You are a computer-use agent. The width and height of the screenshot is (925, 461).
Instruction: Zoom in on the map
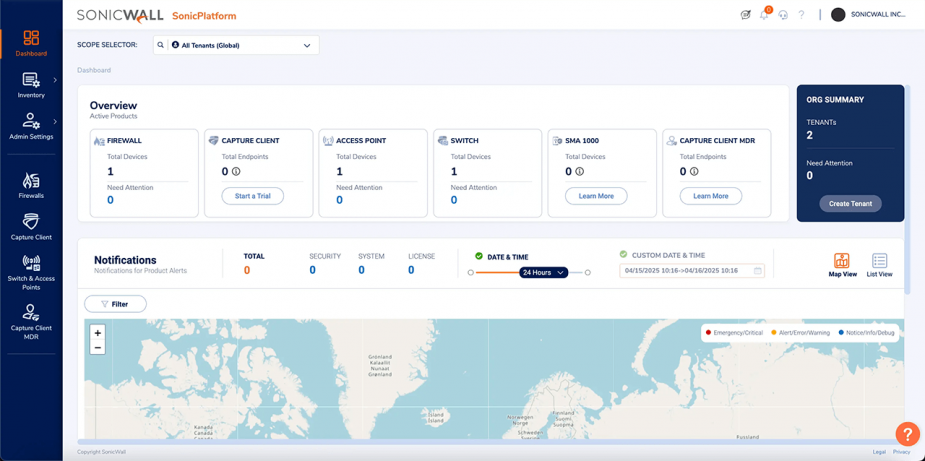97,333
